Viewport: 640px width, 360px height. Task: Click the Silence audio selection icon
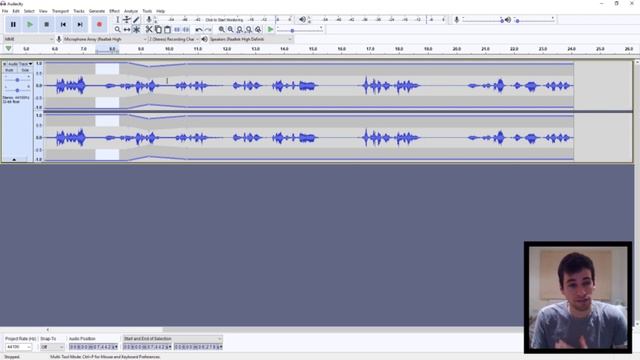point(186,29)
